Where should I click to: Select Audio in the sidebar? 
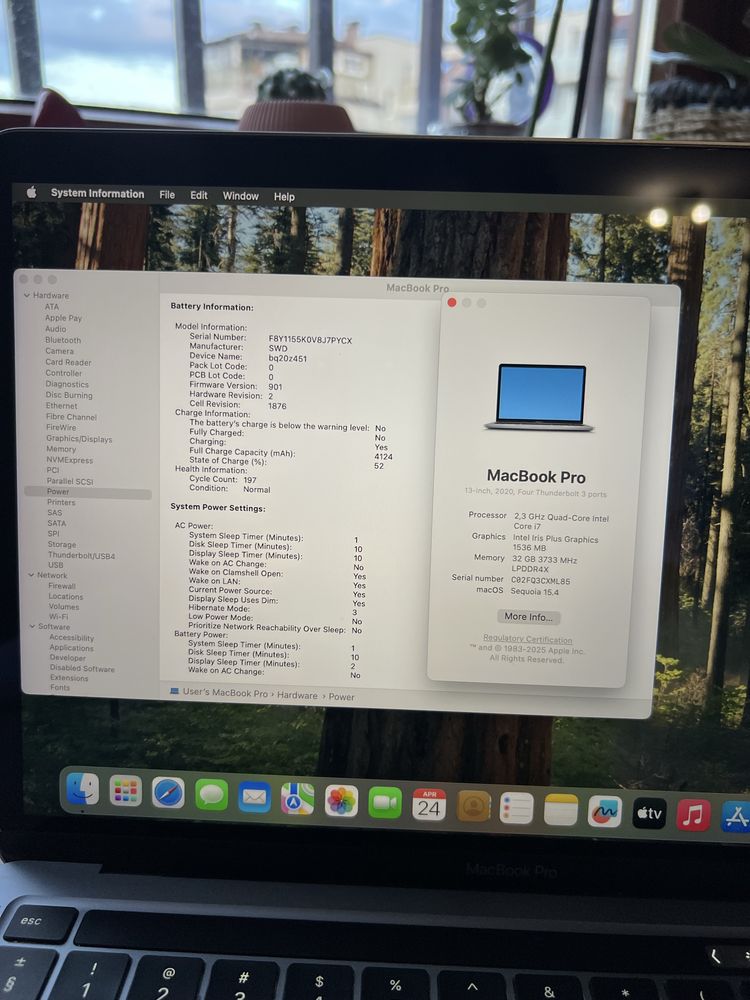[x=55, y=329]
